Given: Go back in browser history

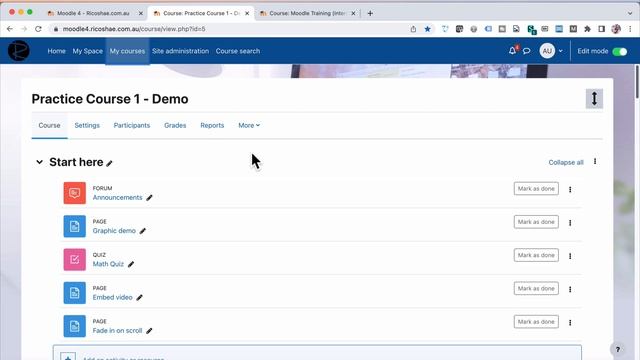Looking at the screenshot, I should (x=10, y=29).
